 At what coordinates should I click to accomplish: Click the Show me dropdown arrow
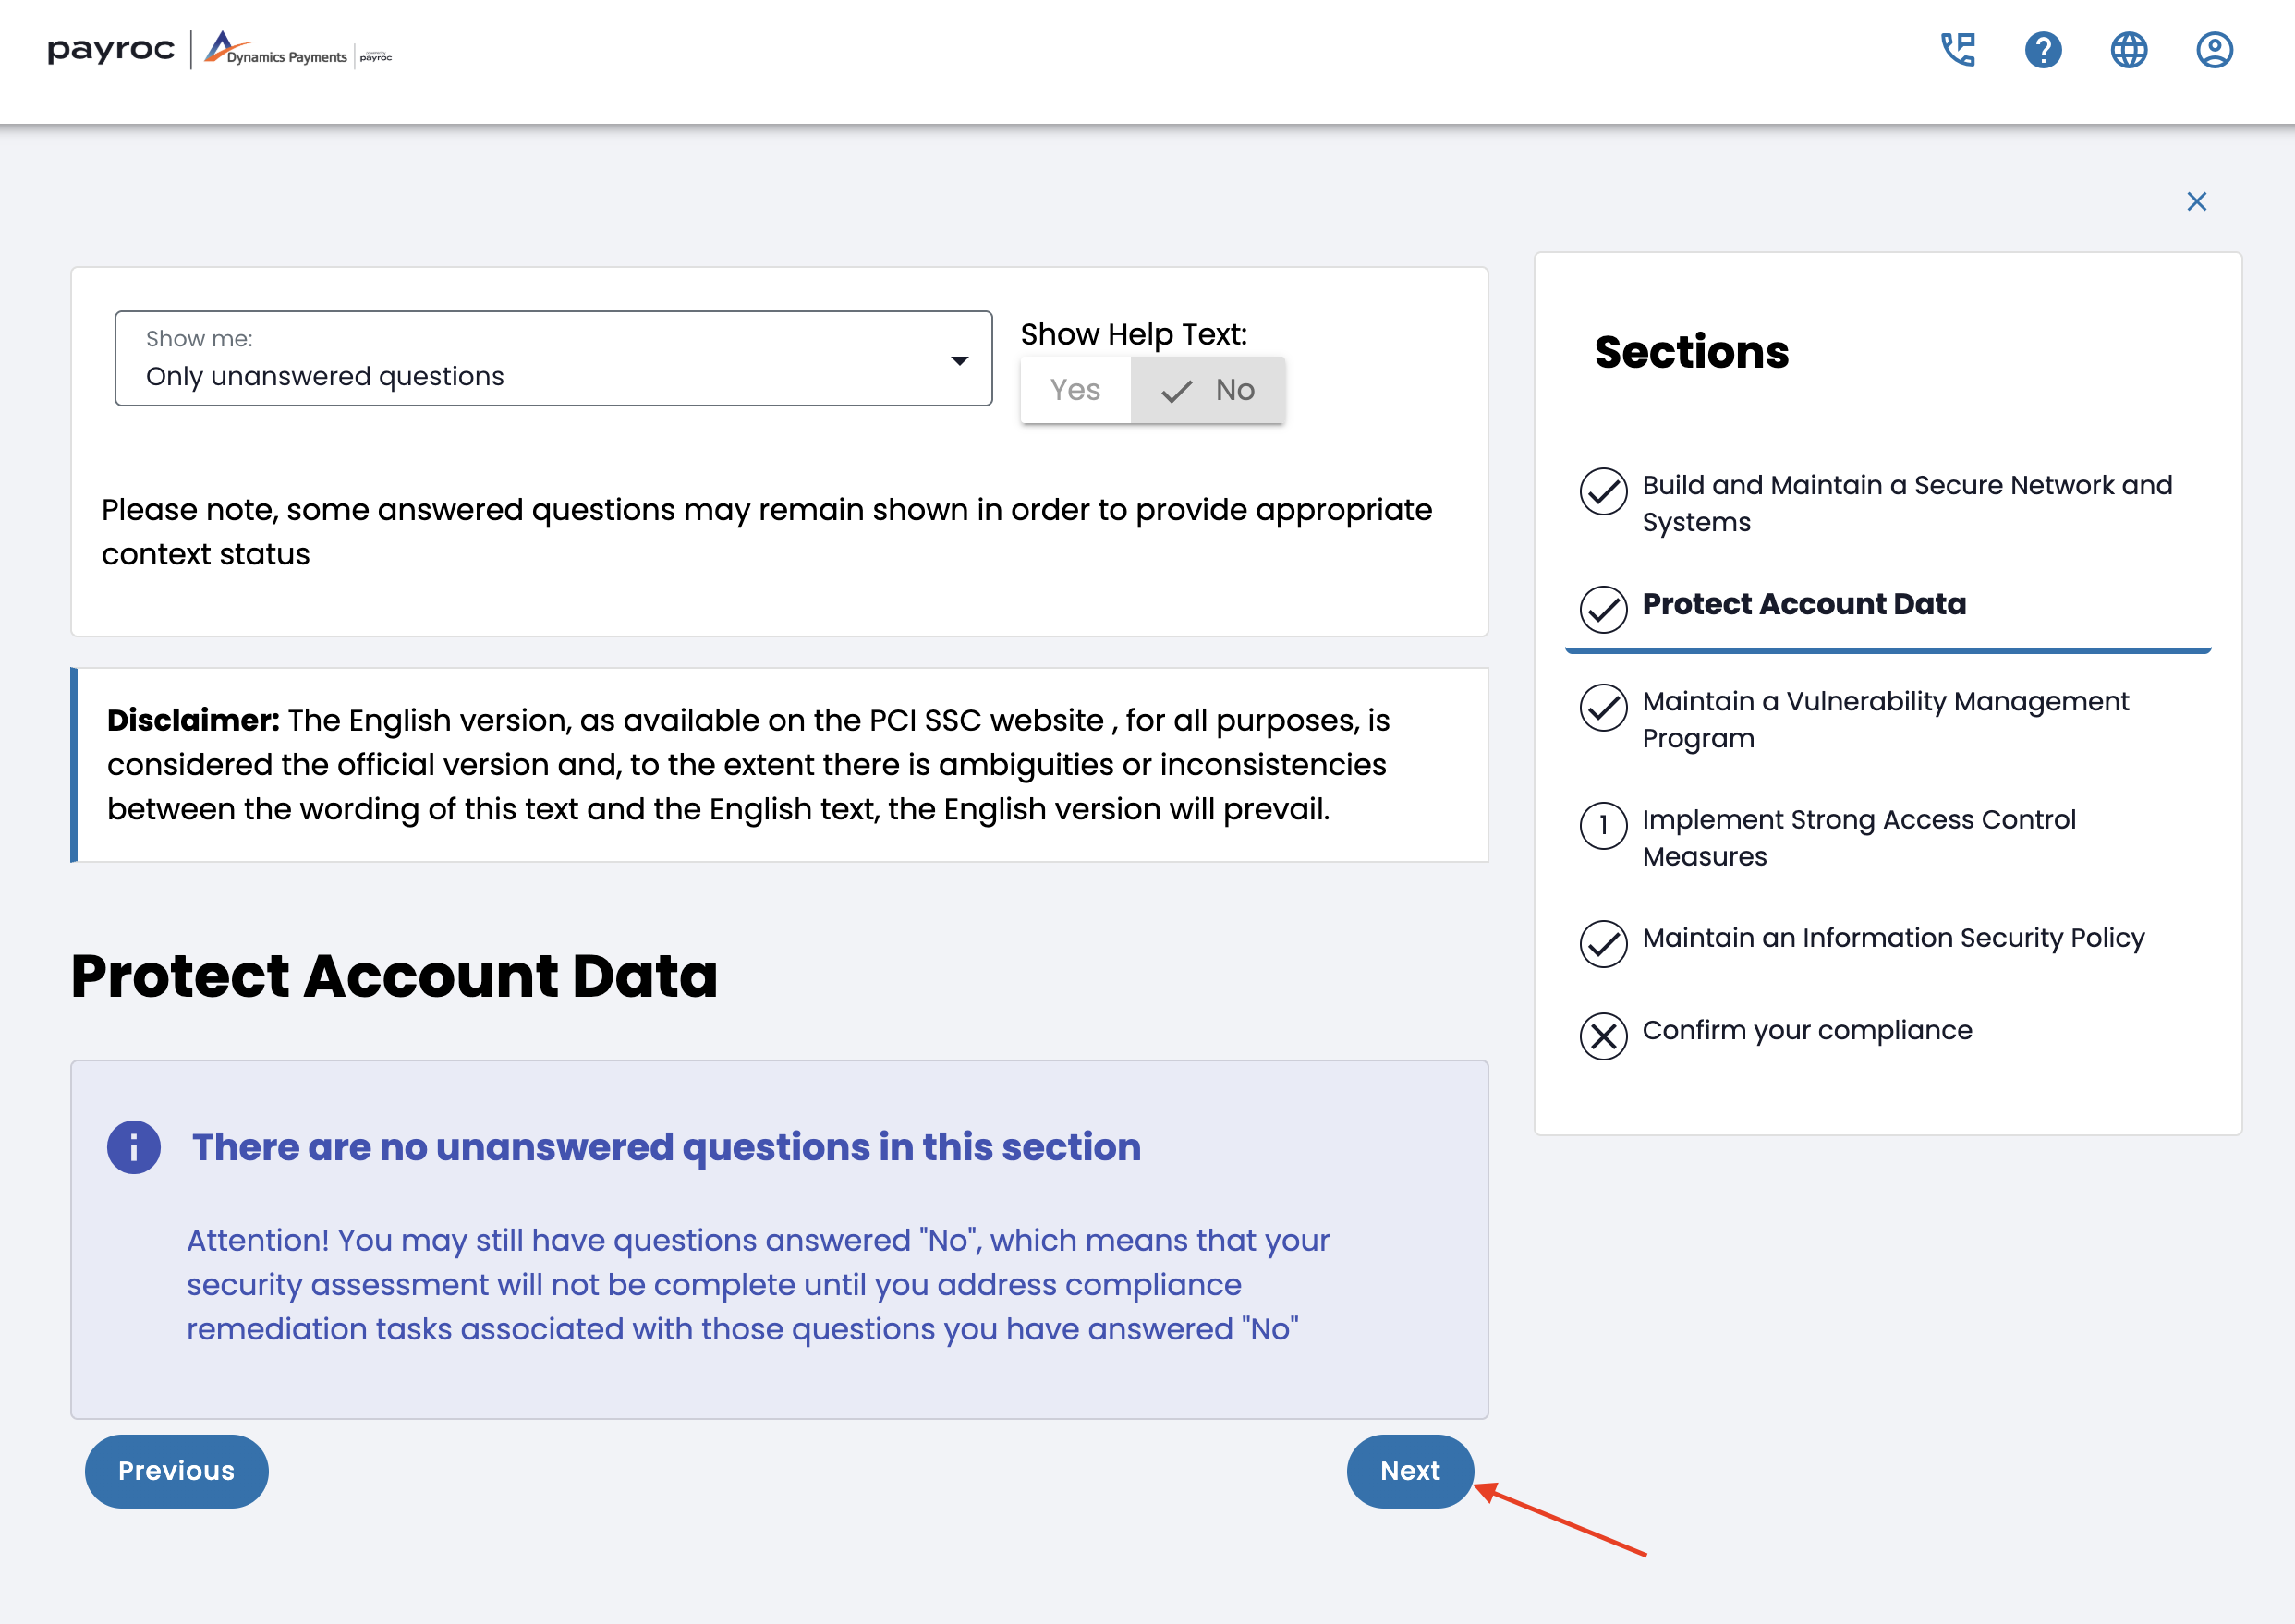(x=959, y=361)
